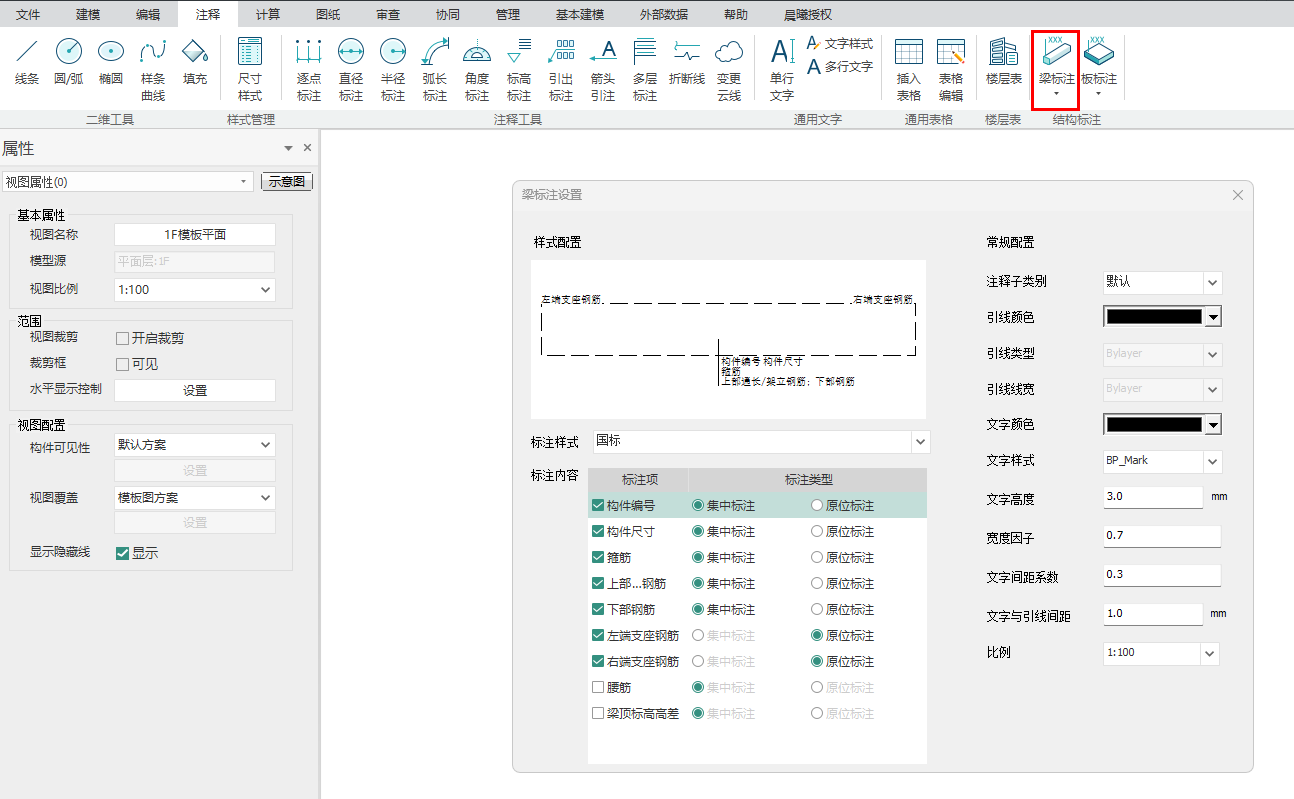This screenshot has width=1294, height=799.
Task: Enable the 腰筋 checkbox
Action: 598,688
